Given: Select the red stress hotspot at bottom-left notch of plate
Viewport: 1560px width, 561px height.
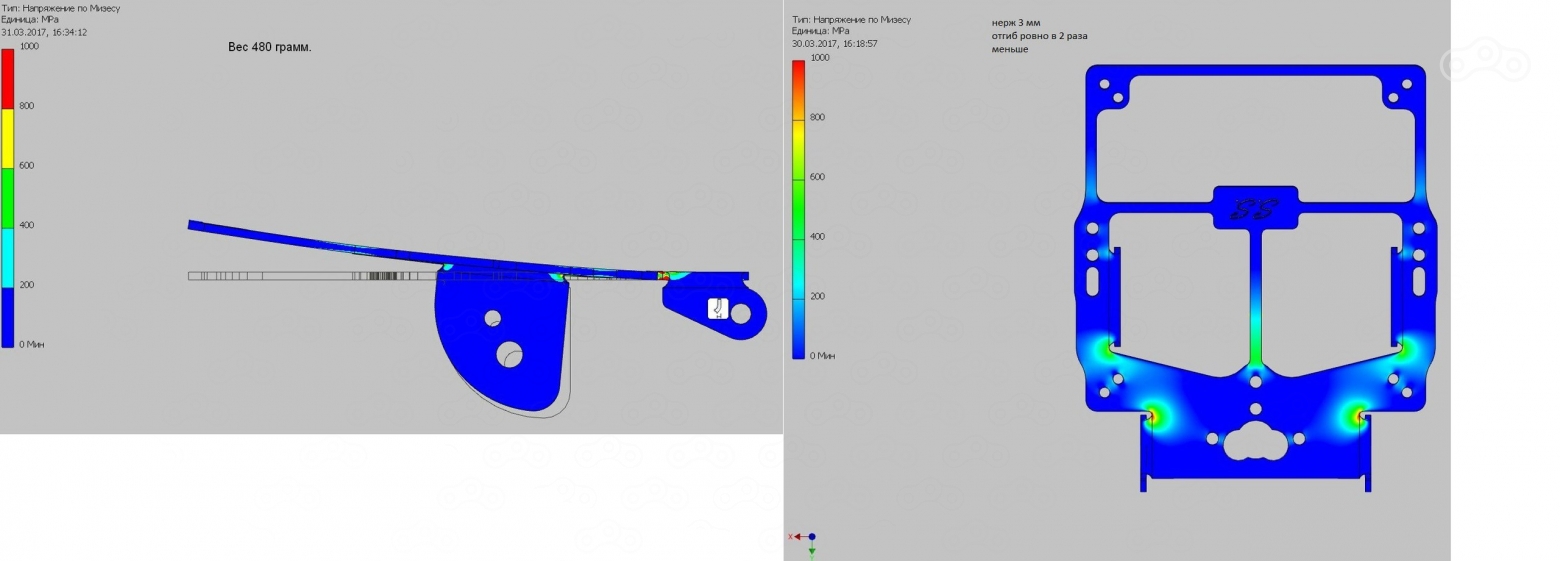Looking at the screenshot, I should tap(1151, 415).
